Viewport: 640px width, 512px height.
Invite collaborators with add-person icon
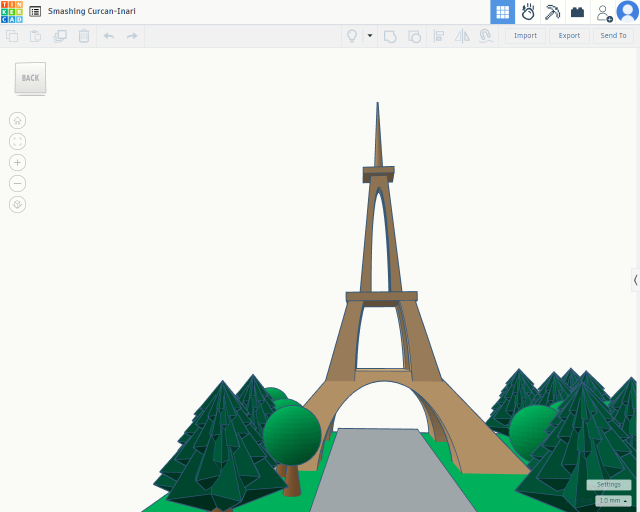(x=604, y=12)
